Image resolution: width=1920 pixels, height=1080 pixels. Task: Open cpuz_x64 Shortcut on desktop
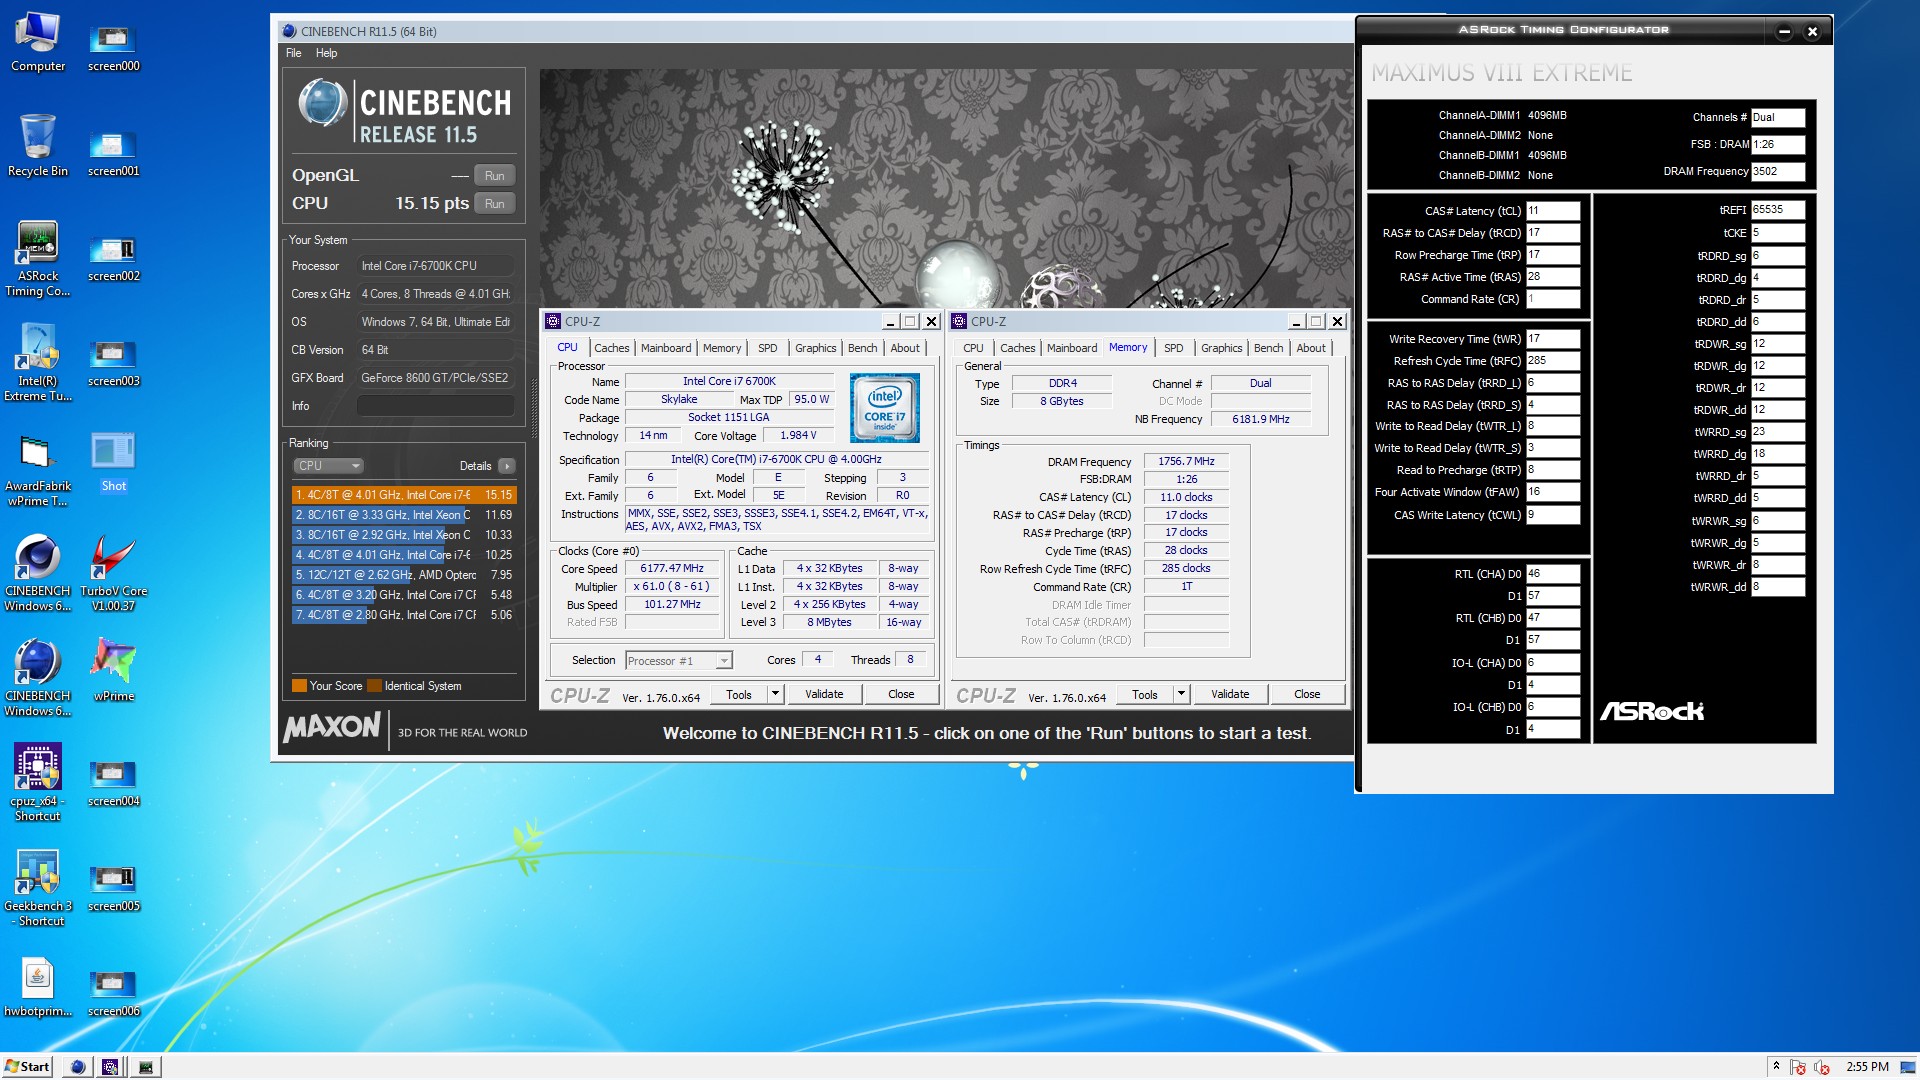pyautogui.click(x=38, y=784)
